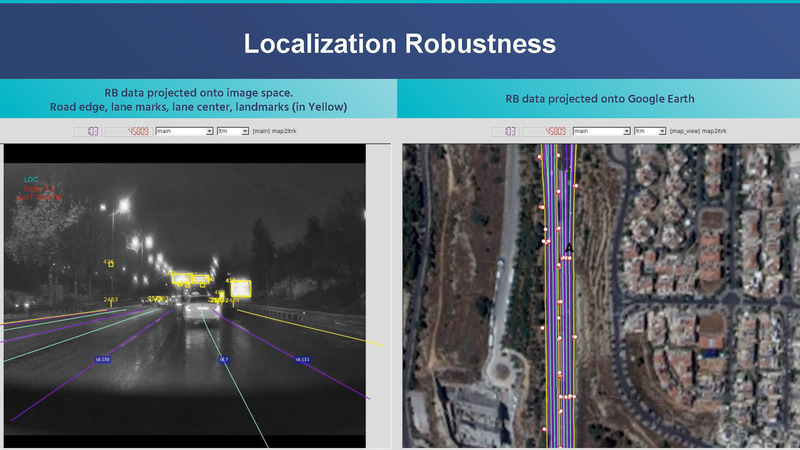The image size is (800, 450).
Task: Click the LOC status text in the camera view
Action: click(31, 180)
